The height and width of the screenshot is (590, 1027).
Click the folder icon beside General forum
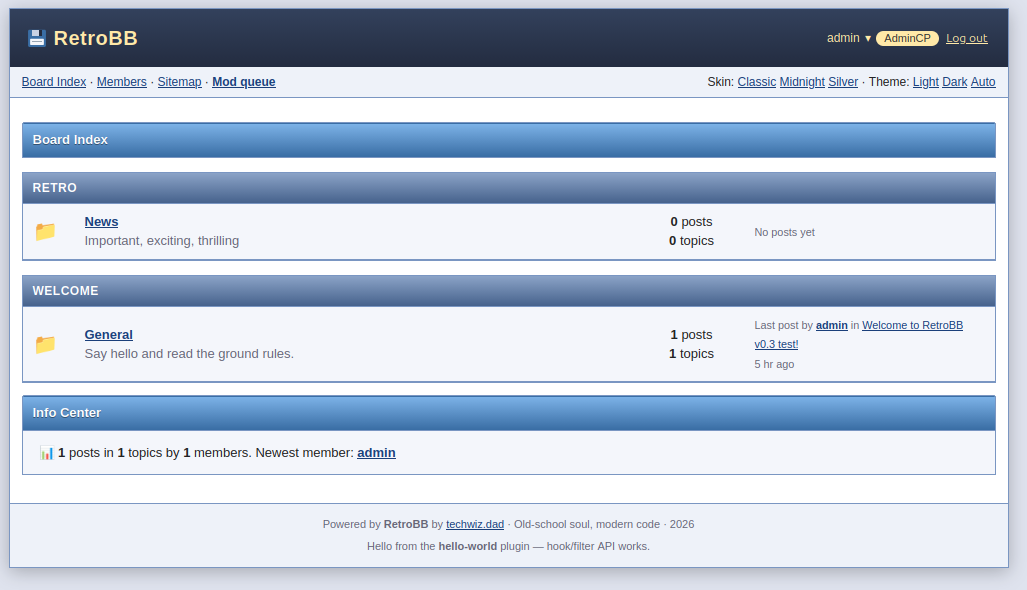click(45, 344)
